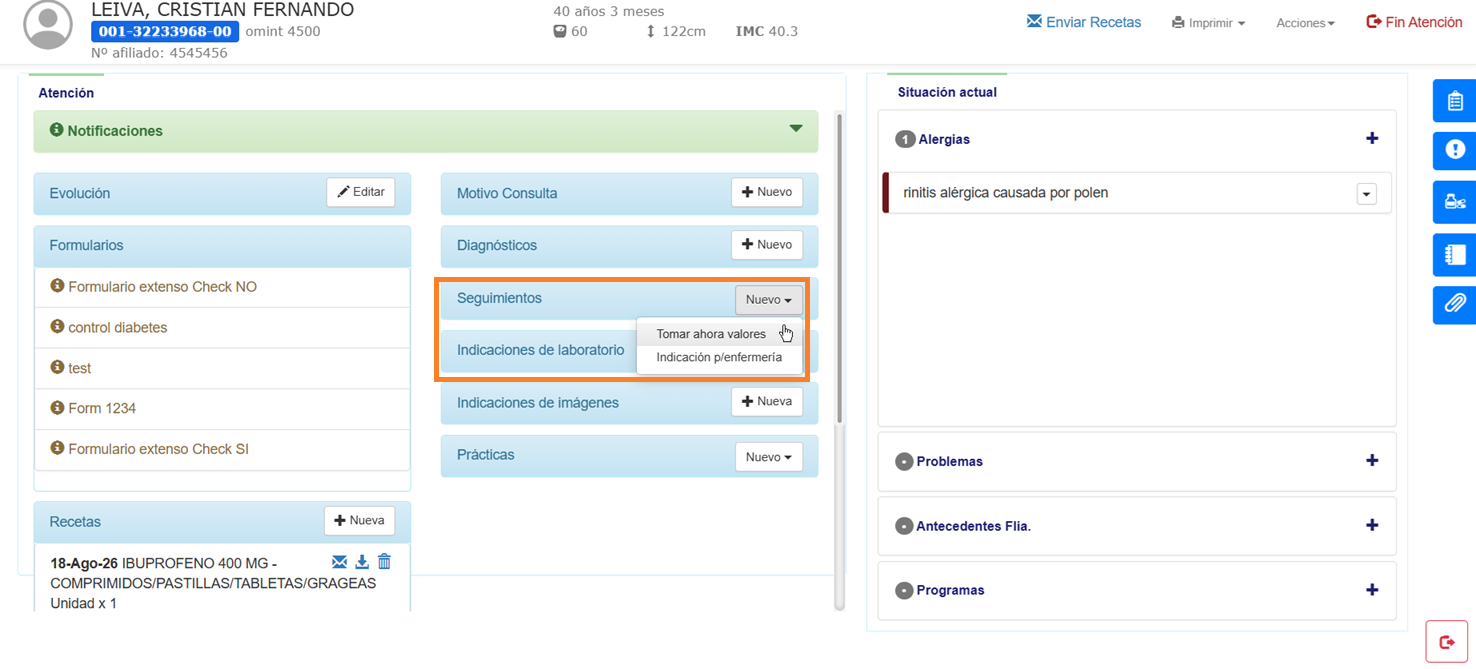This screenshot has width=1476, height=669.
Task: Click Editar button in Evolución
Action: pos(361,192)
